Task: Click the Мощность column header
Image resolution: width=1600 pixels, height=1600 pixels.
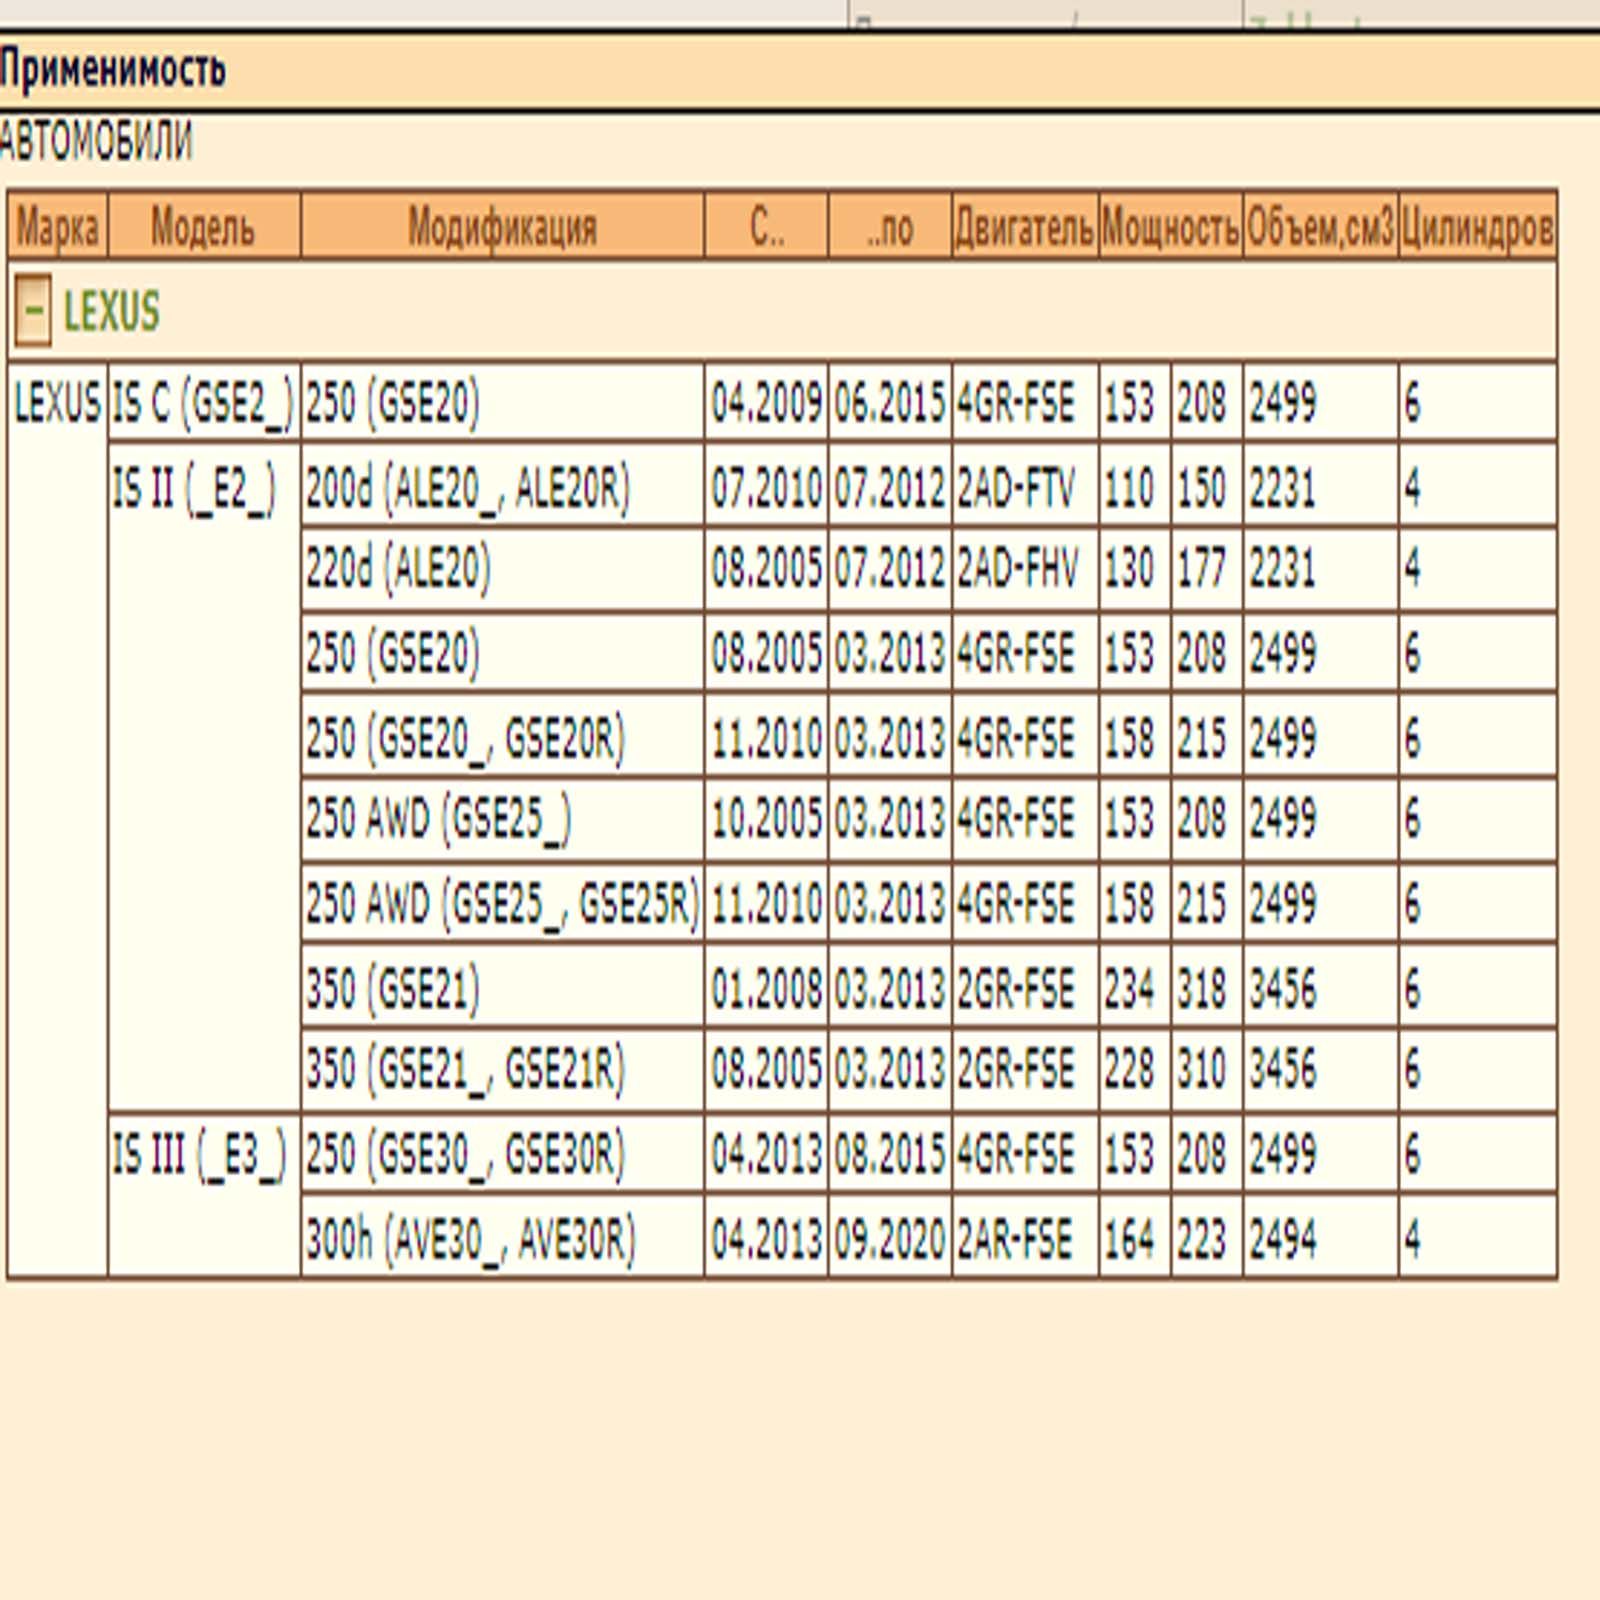Action: (x=1170, y=227)
